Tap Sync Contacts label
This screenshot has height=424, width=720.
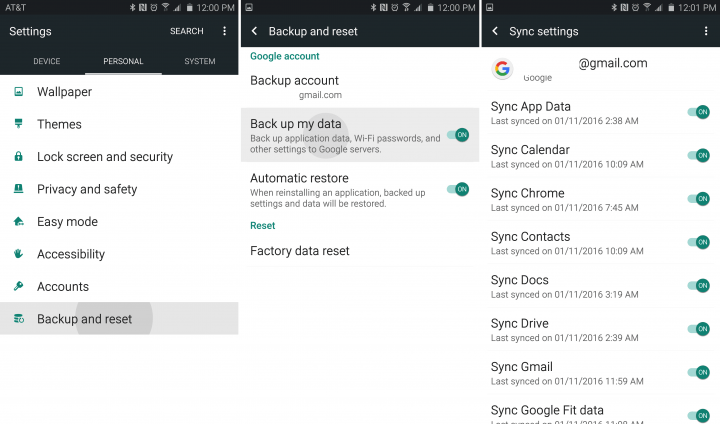pos(530,237)
